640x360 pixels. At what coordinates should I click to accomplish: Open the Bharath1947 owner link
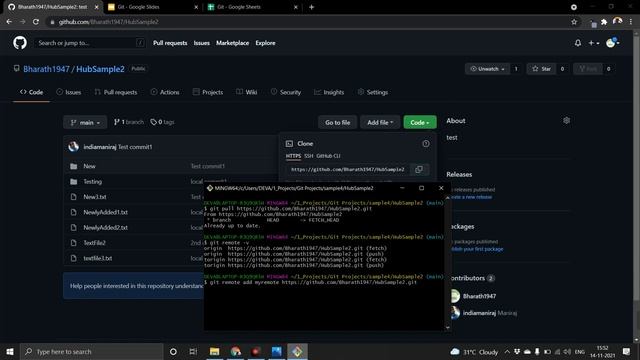pyautogui.click(x=46, y=69)
